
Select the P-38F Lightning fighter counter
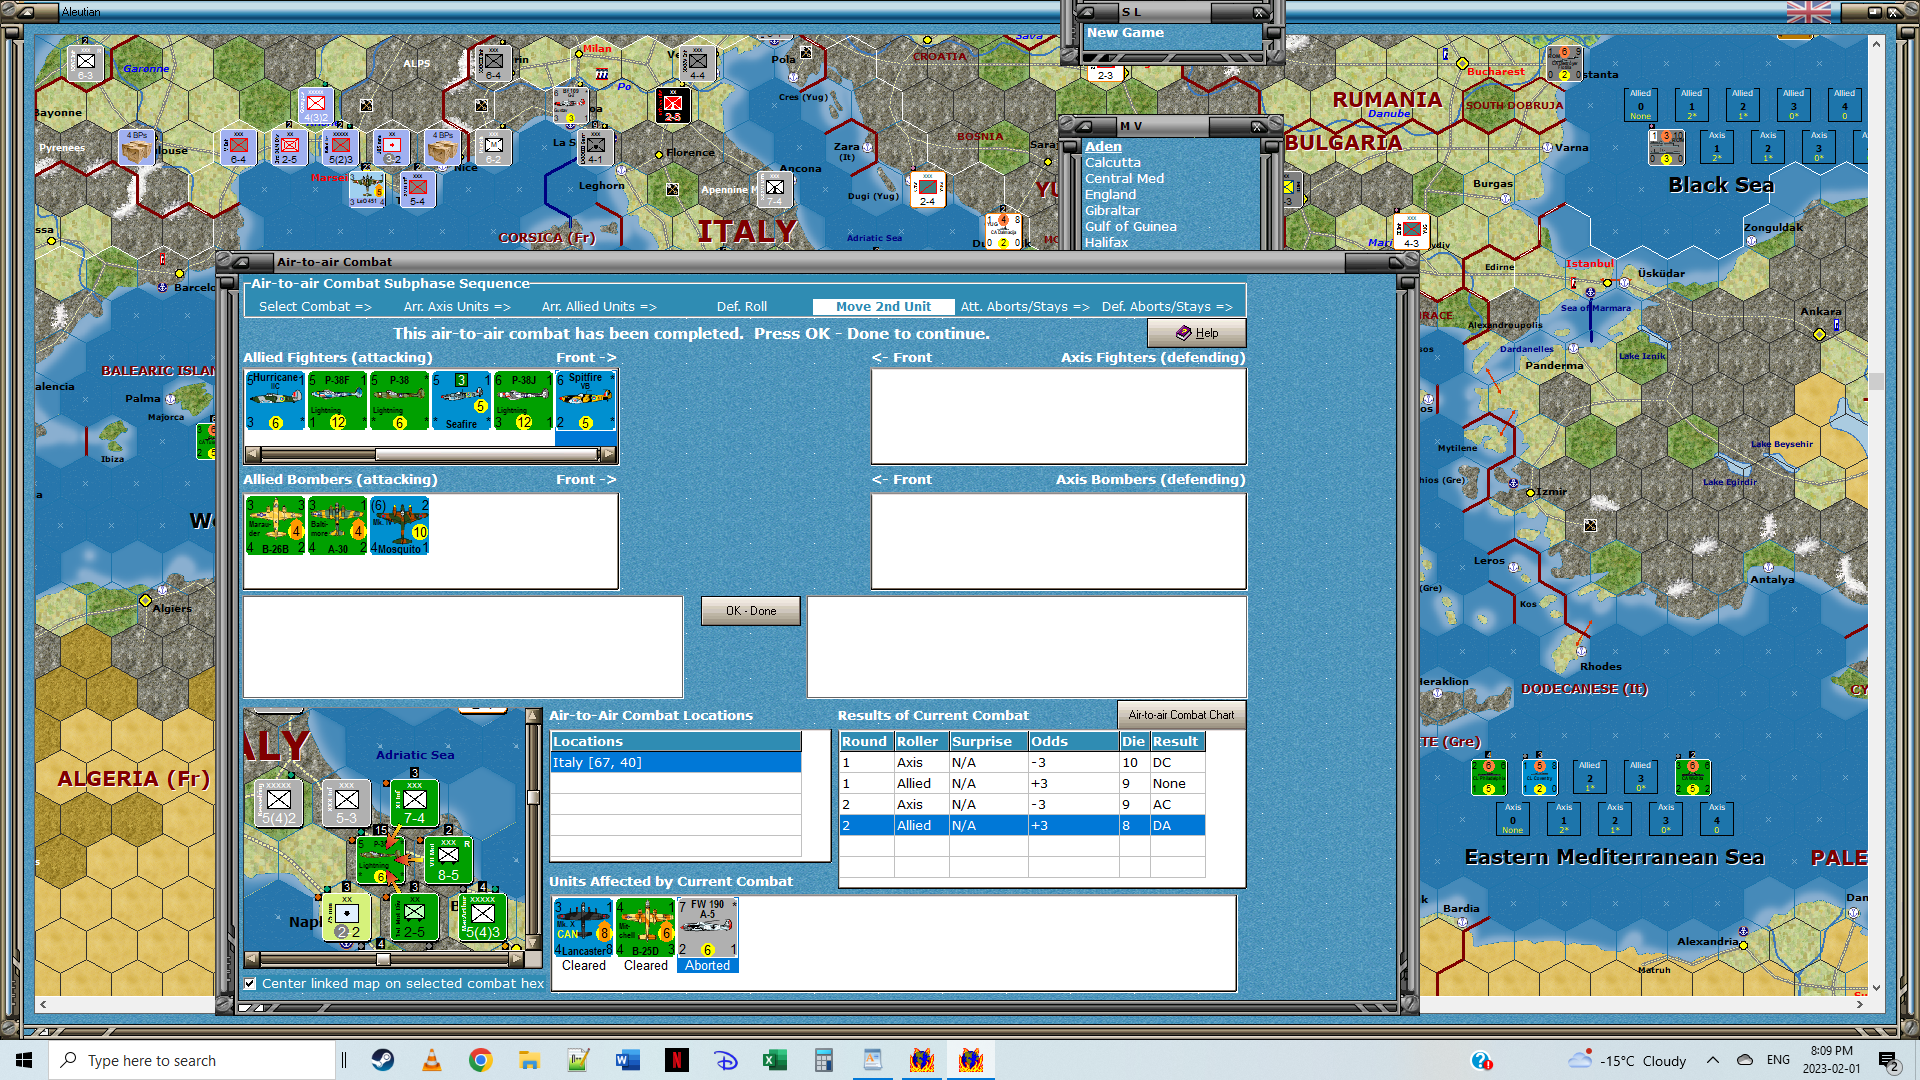(337, 401)
